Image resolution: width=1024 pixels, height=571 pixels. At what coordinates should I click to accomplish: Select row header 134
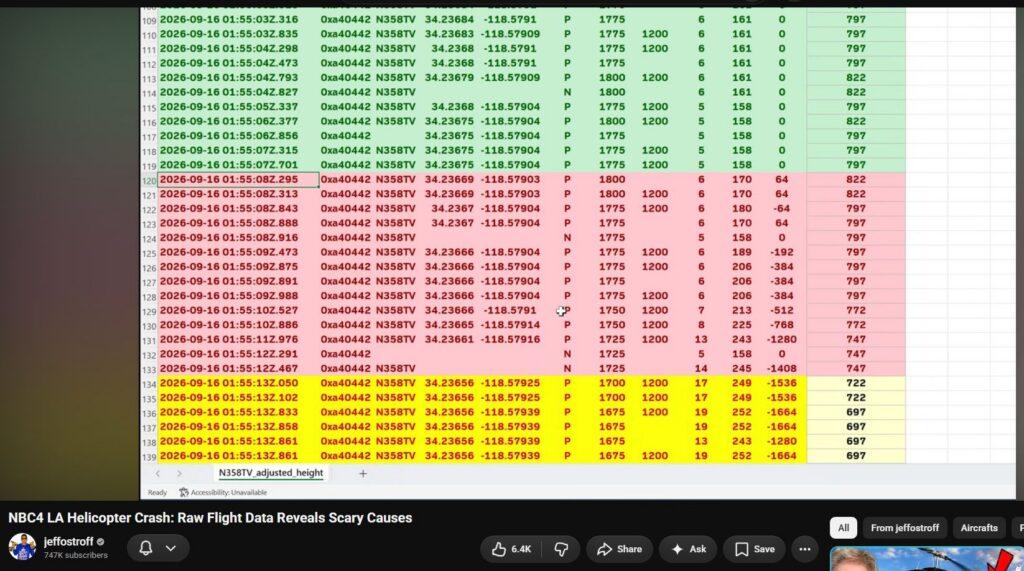(149, 384)
